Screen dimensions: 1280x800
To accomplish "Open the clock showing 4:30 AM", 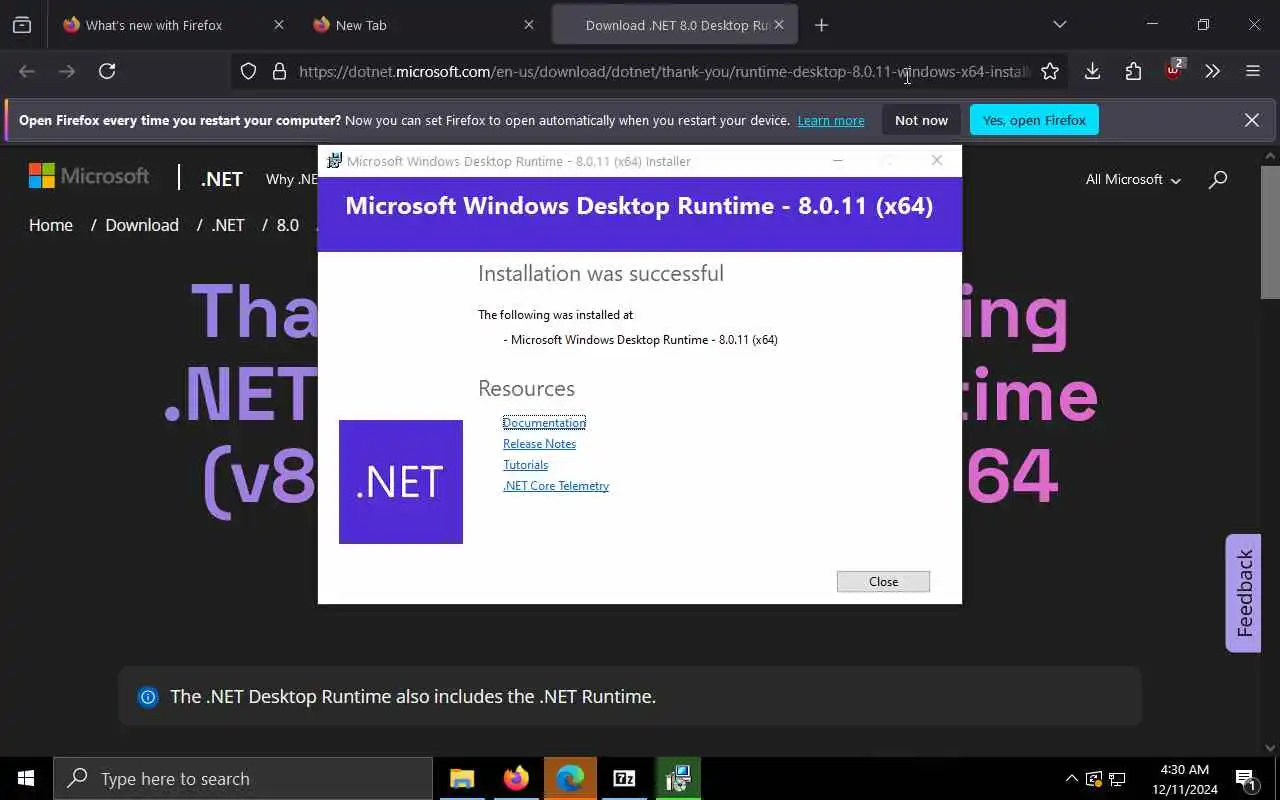I will tap(1186, 779).
